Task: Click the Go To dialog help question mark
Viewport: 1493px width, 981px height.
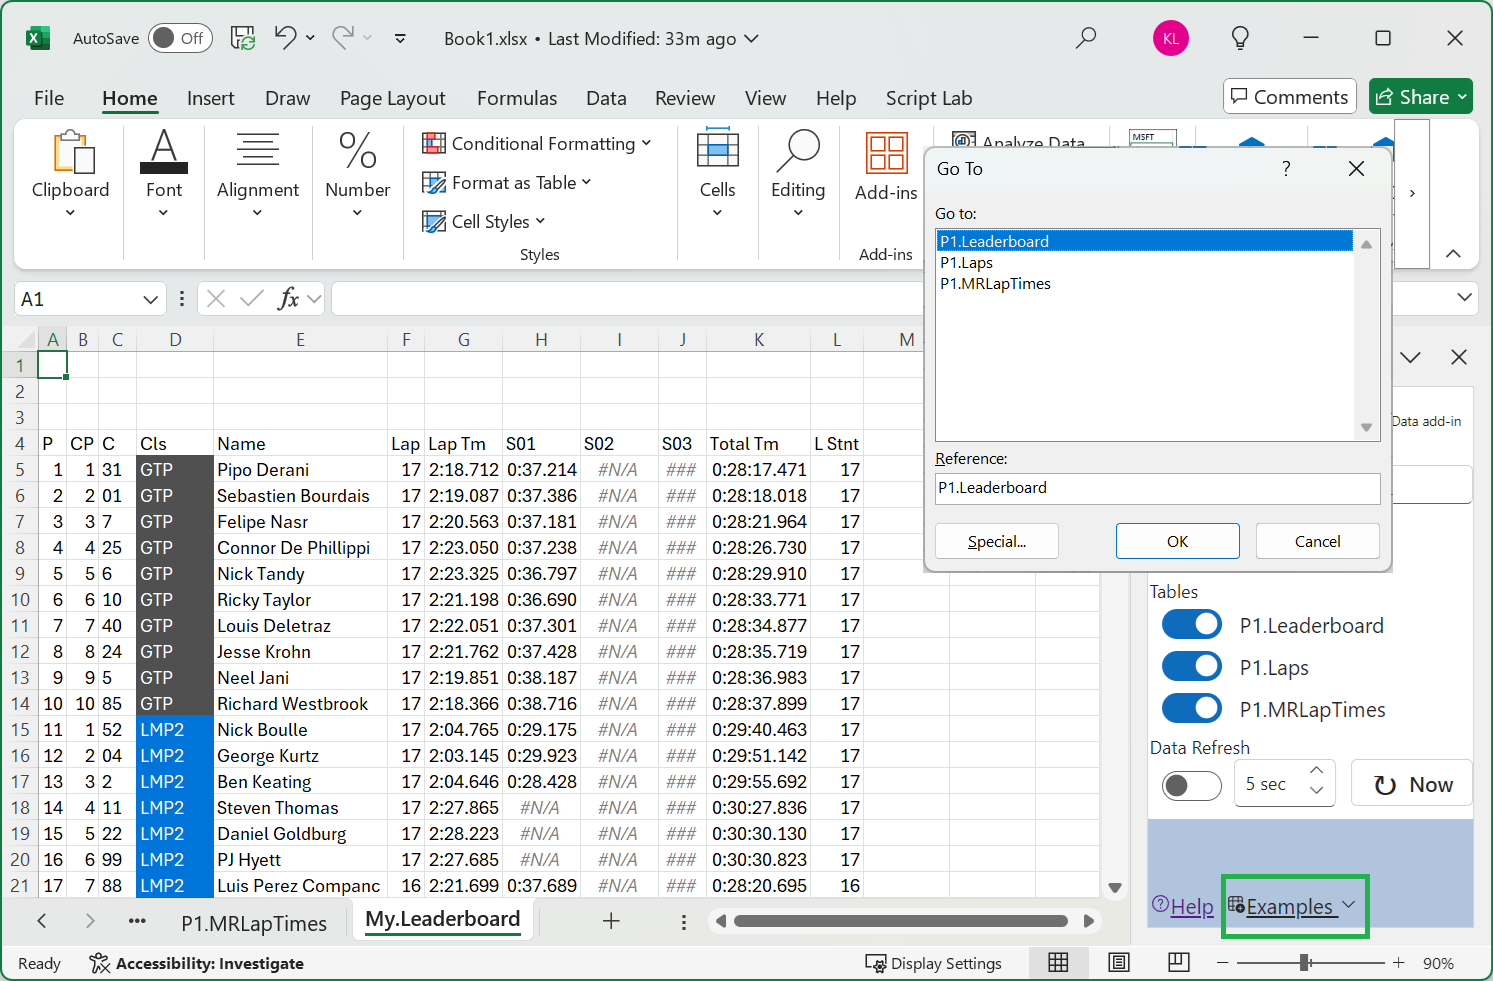Action: pos(1286,168)
